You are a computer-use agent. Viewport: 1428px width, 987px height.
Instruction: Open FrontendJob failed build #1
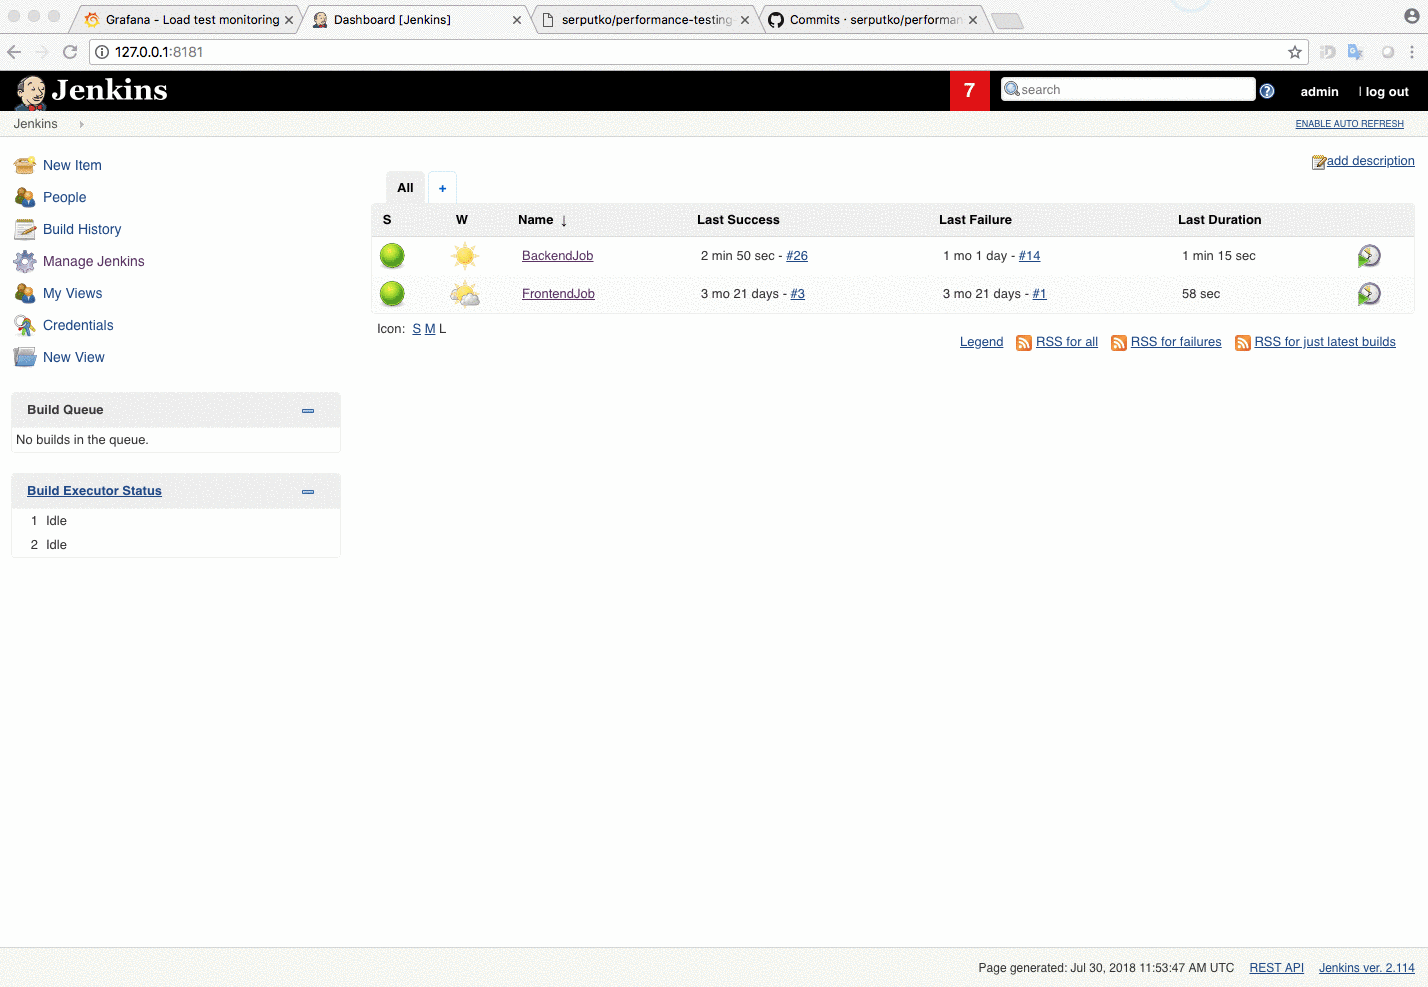1039,294
